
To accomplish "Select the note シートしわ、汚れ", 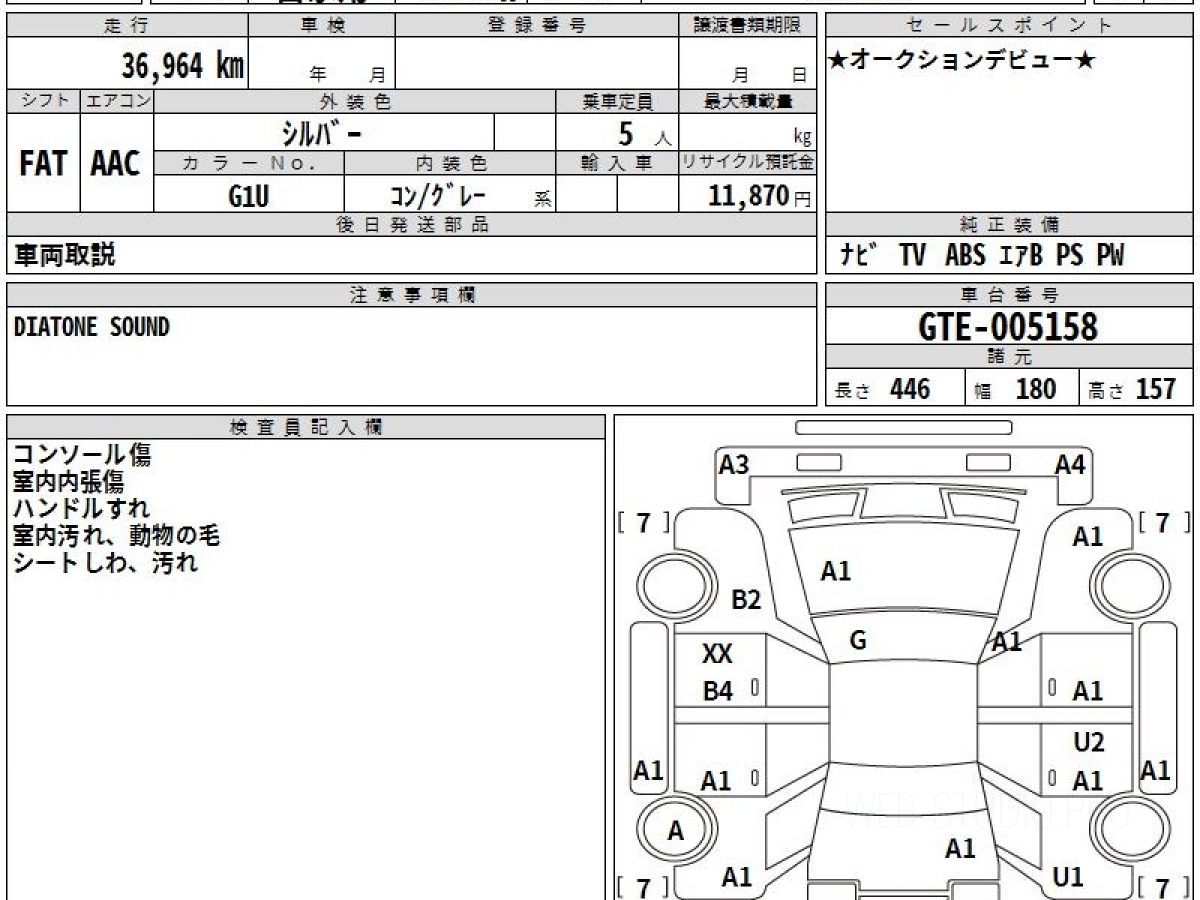I will (x=105, y=562).
